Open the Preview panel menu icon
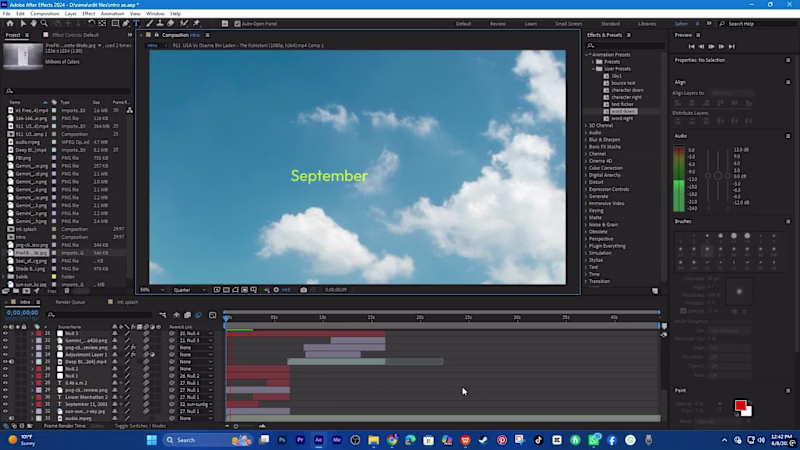Image resolution: width=800 pixels, height=450 pixels. [698, 35]
